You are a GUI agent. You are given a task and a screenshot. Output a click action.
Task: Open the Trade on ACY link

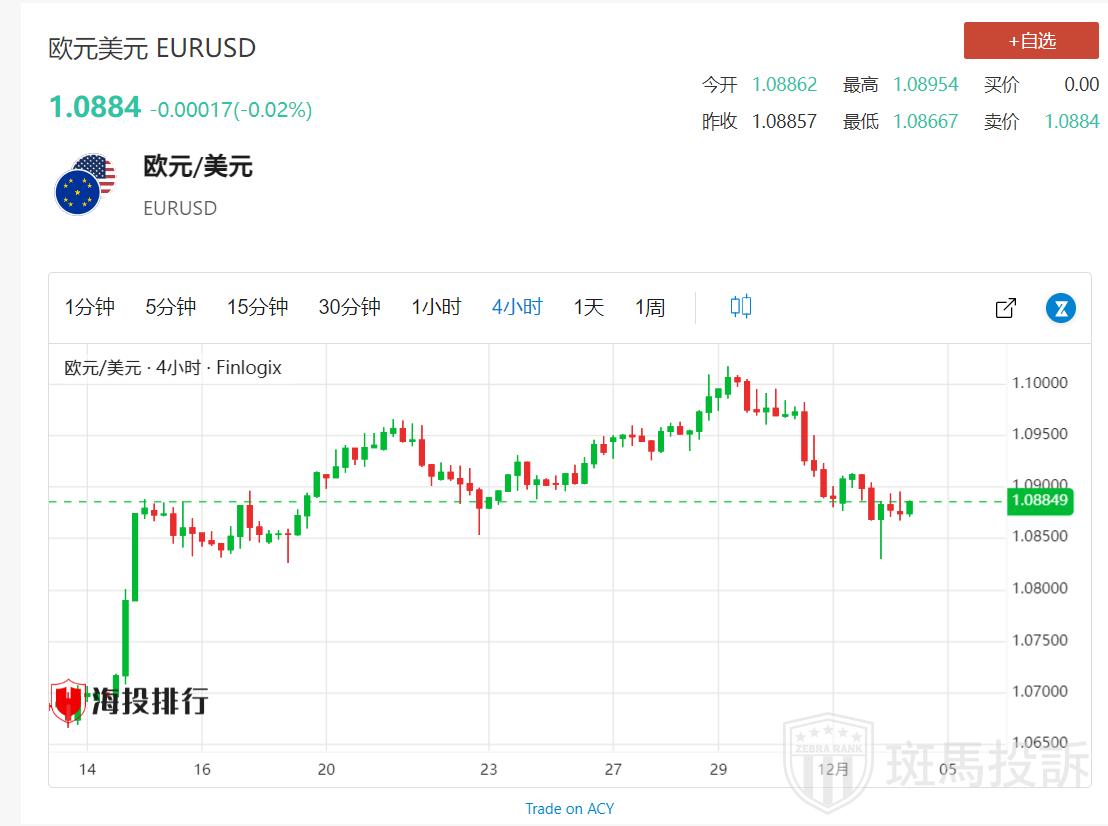570,808
